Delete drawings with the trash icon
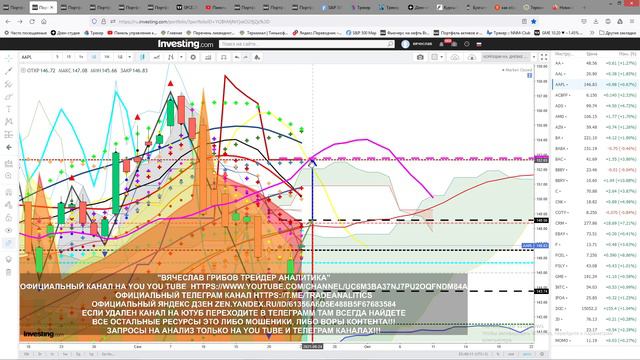Viewport: 640px width, 360px height. (9, 272)
